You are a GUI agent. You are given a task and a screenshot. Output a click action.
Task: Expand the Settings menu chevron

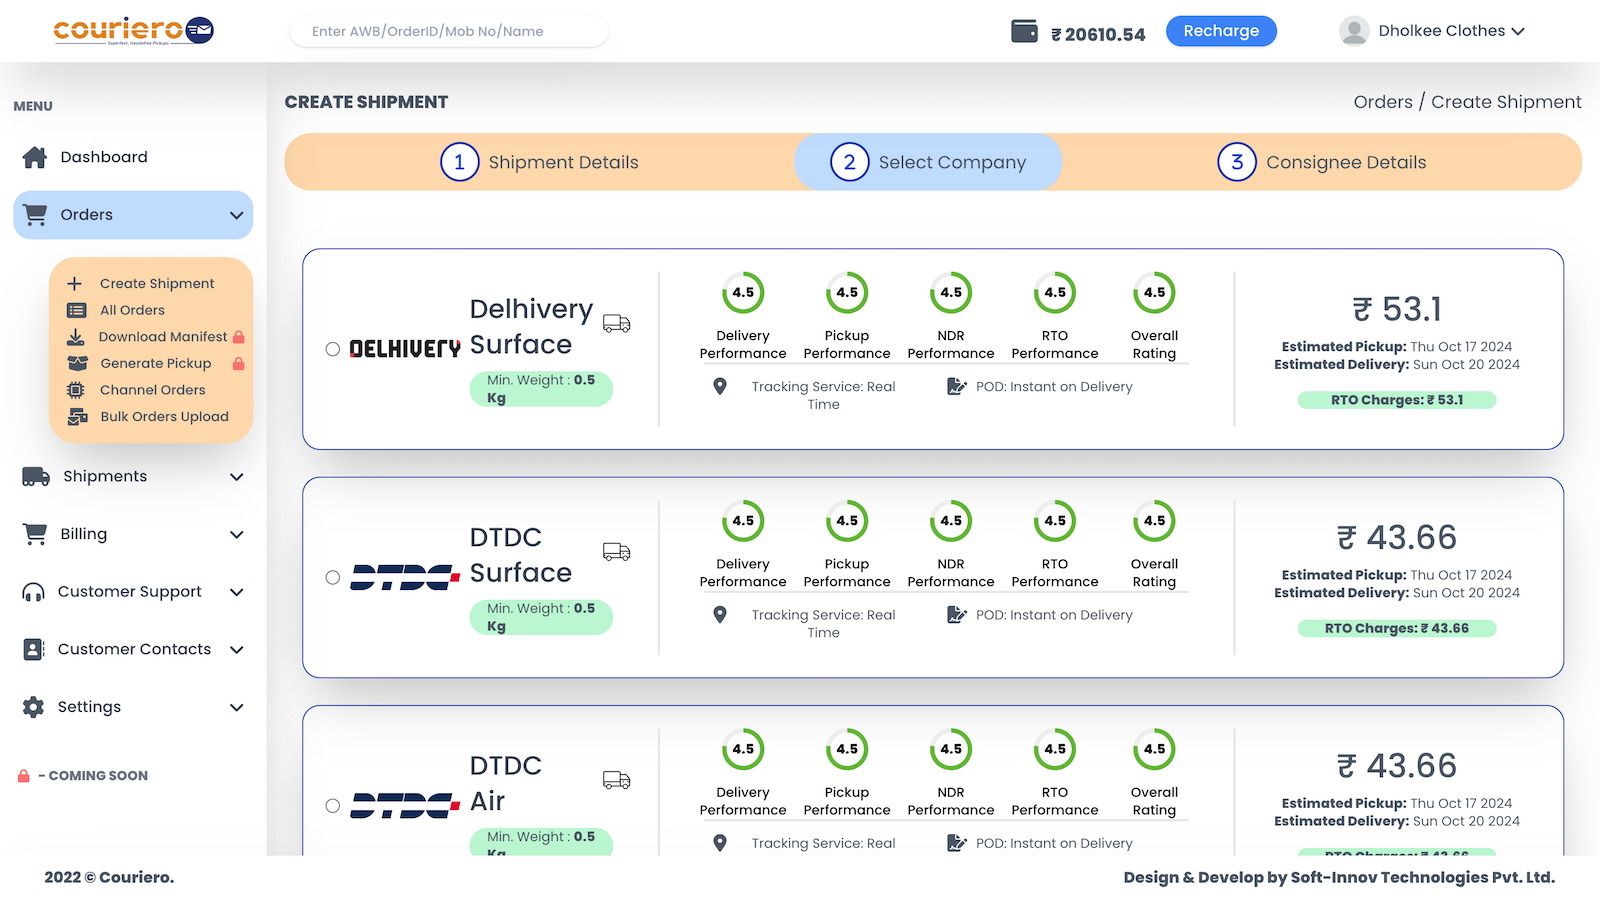(x=237, y=707)
